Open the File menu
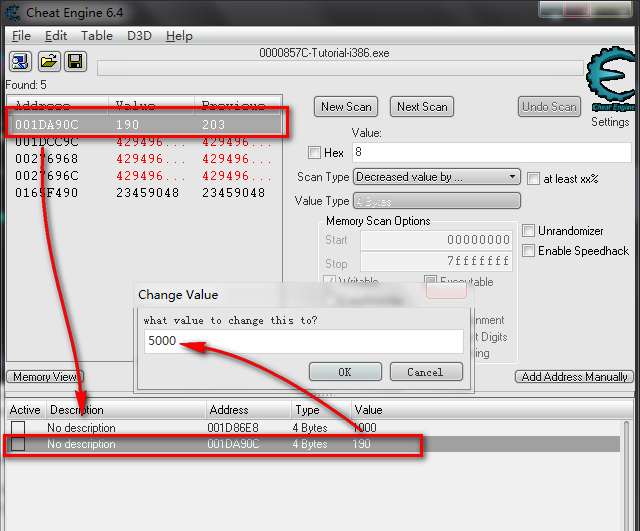 (21, 36)
